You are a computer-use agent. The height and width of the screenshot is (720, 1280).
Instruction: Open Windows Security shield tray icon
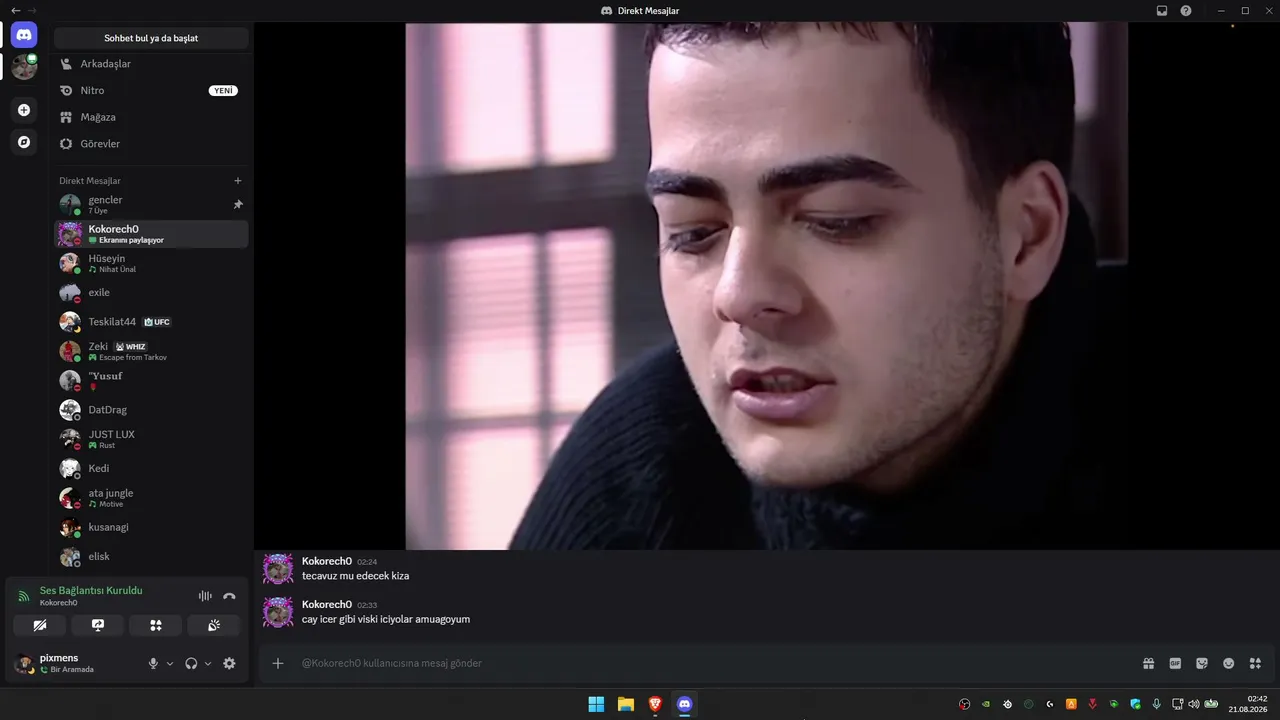tap(1135, 704)
